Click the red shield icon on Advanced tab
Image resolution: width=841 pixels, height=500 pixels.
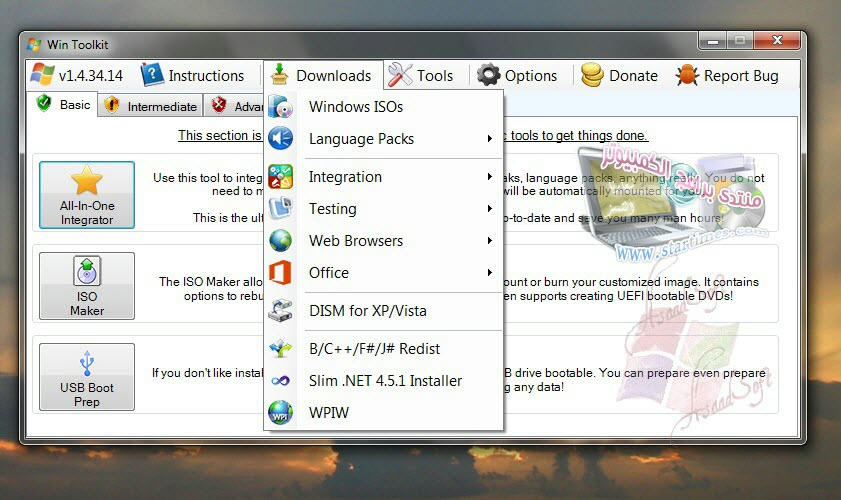(218, 105)
